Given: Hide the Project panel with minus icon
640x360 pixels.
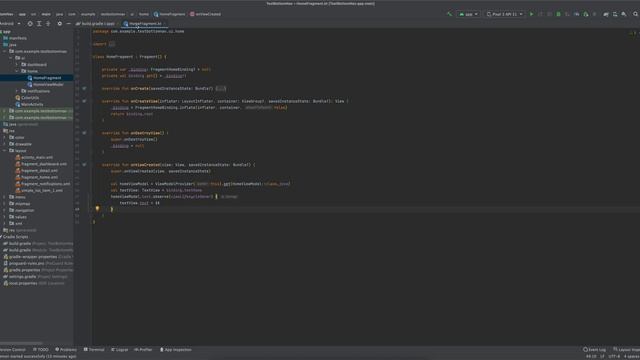Looking at the screenshot, I should 68,24.
